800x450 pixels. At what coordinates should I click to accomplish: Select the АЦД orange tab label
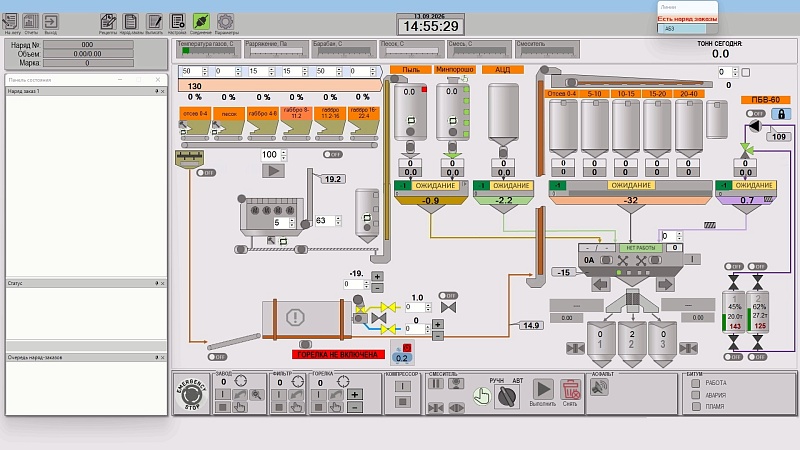(503, 69)
